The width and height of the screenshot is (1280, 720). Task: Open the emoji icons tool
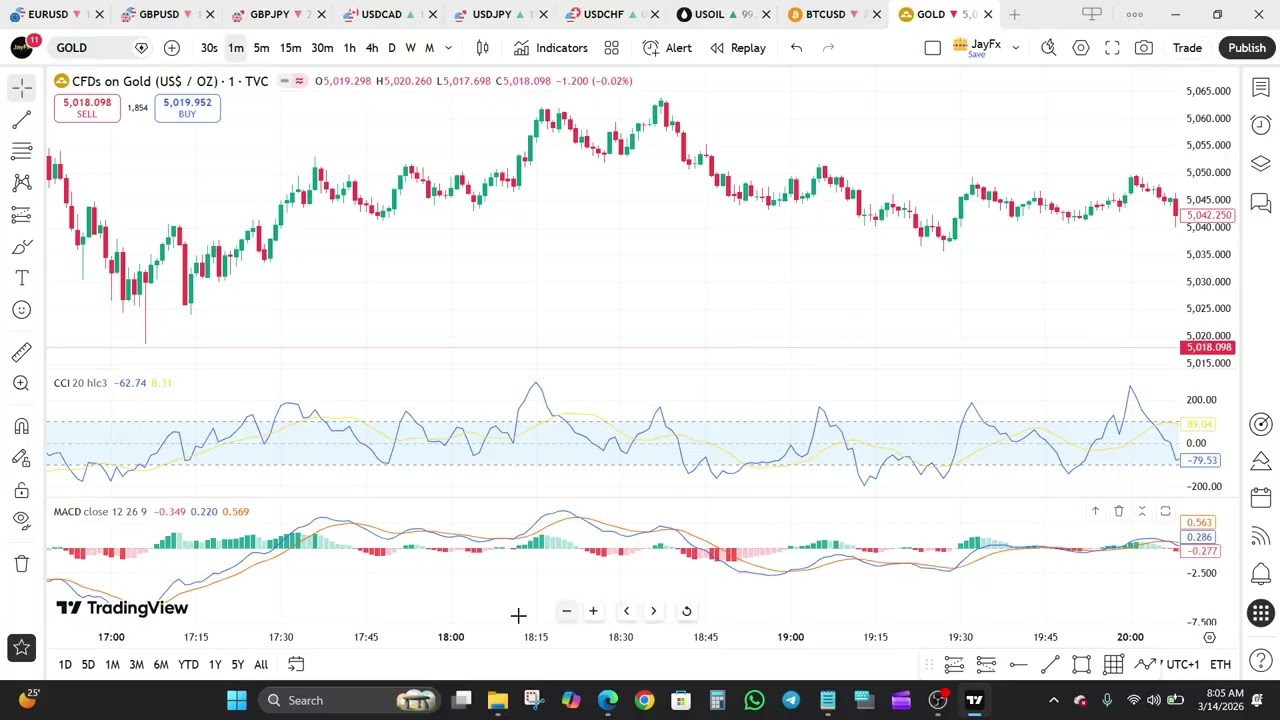pos(22,310)
